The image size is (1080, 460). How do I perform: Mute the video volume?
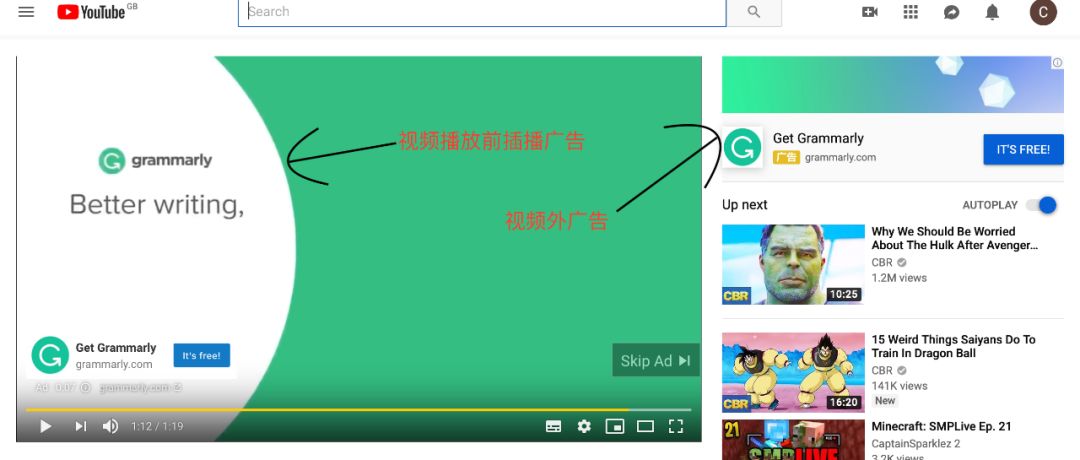pos(110,426)
